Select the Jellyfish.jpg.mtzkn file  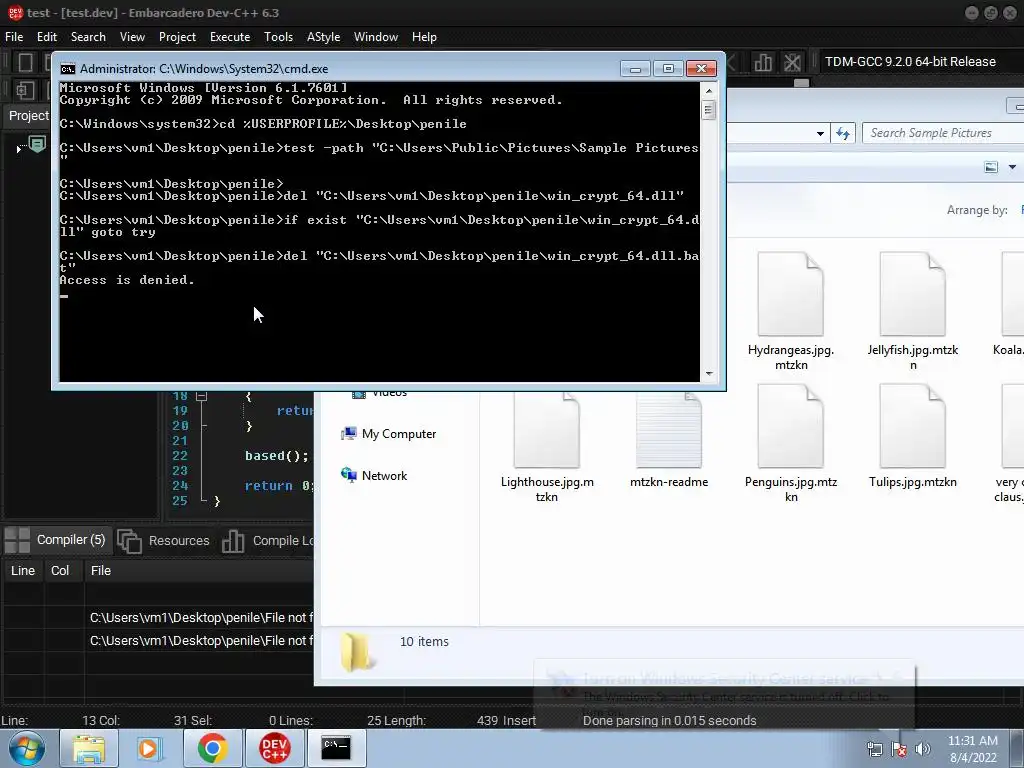pos(913,312)
